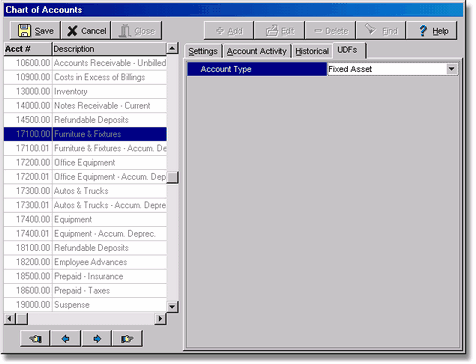The width and height of the screenshot is (476, 364).
Task: Click the horizontal scrollbar's right arrow
Action: [160, 319]
